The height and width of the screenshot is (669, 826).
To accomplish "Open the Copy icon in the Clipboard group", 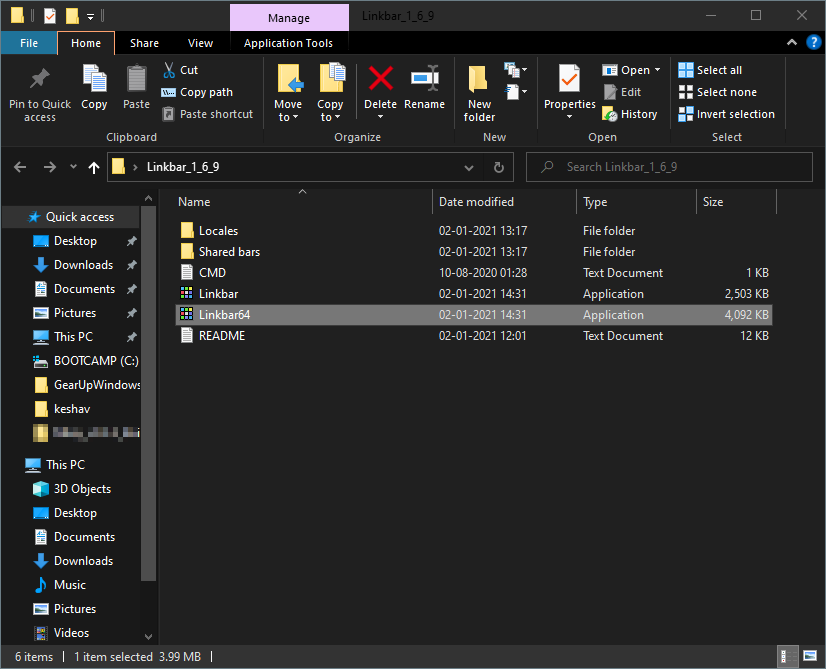I will [x=94, y=90].
